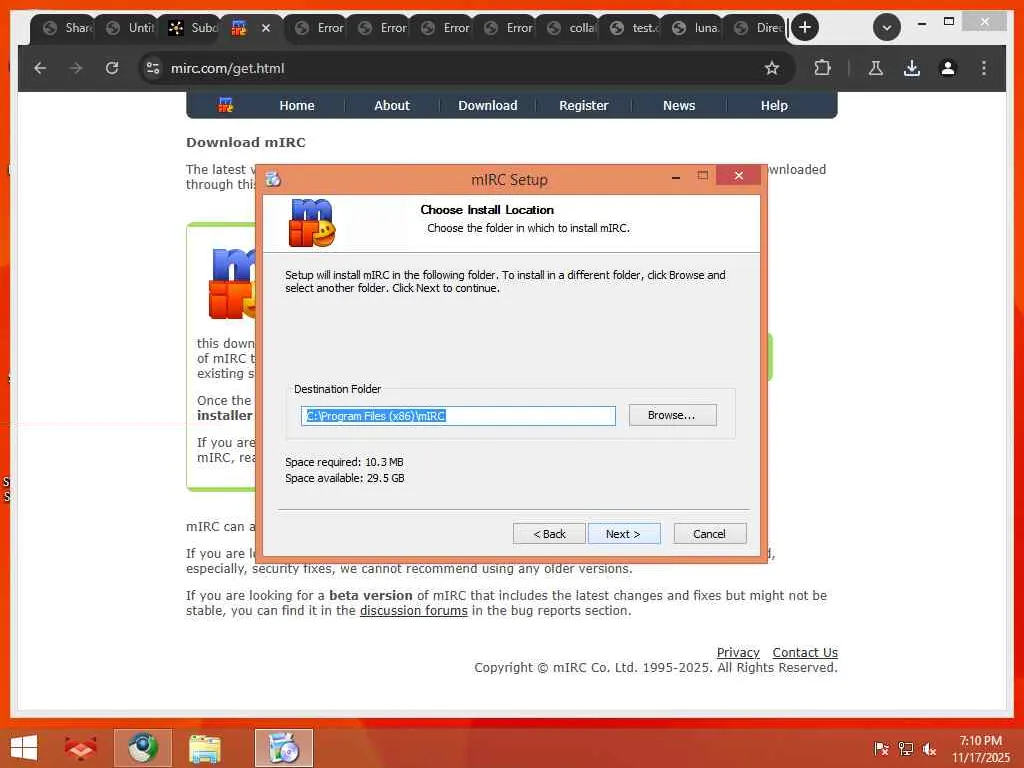Click the Copyright mIRC Co. Ltd. text

point(656,667)
